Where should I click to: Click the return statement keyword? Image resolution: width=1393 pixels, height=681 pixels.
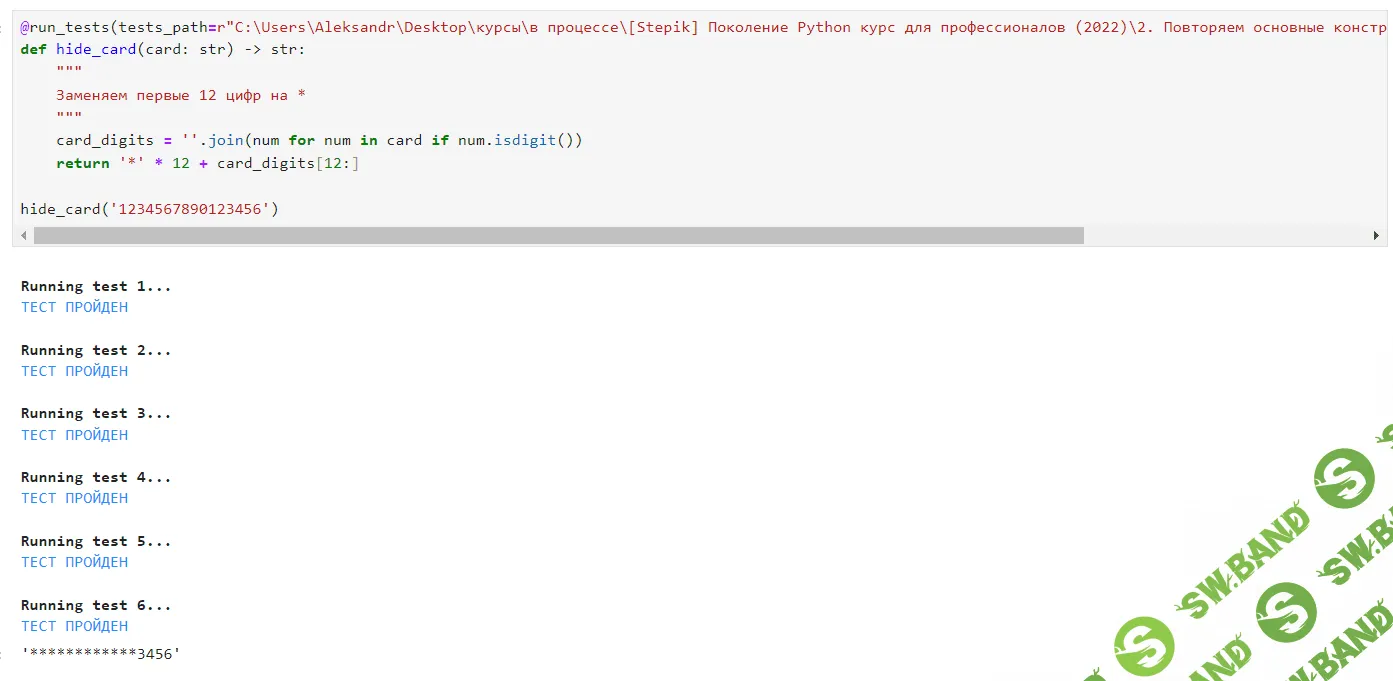83,163
